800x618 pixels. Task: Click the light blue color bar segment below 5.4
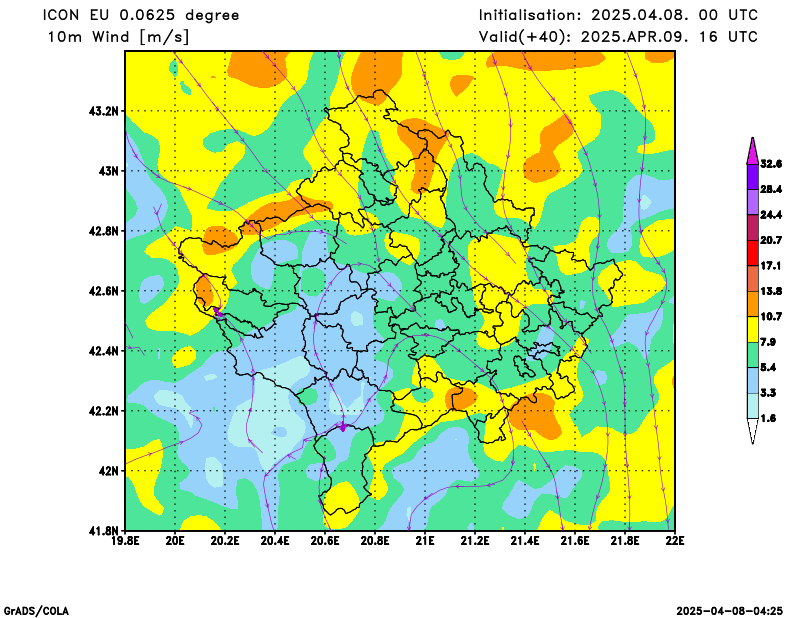753,381
